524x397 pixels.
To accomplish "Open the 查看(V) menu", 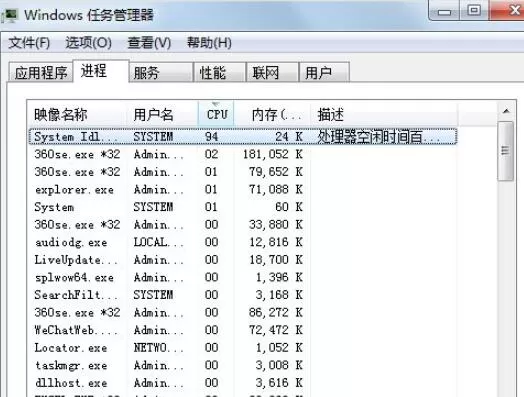I will point(149,43).
